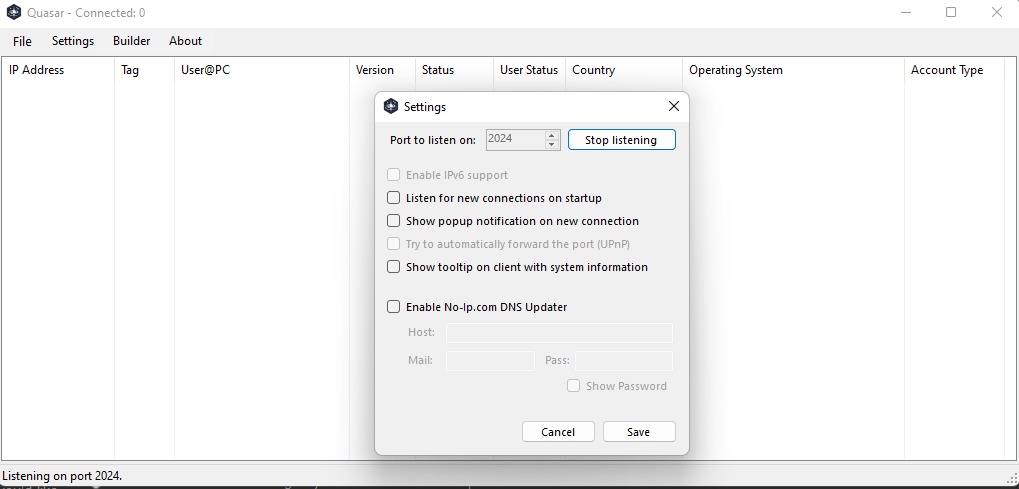Click the Quasar logo in main title bar
The height and width of the screenshot is (489, 1019).
tap(14, 12)
